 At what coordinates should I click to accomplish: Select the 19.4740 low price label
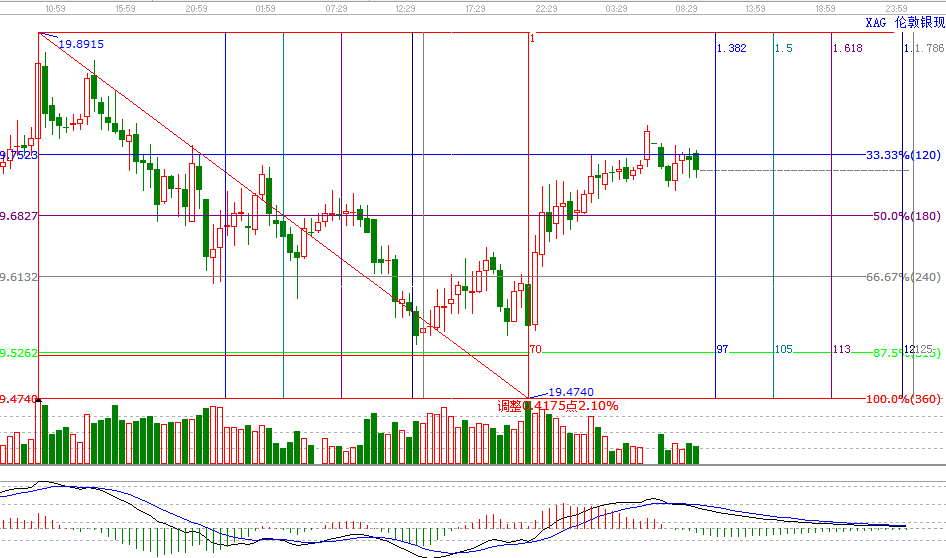[x=571, y=392]
